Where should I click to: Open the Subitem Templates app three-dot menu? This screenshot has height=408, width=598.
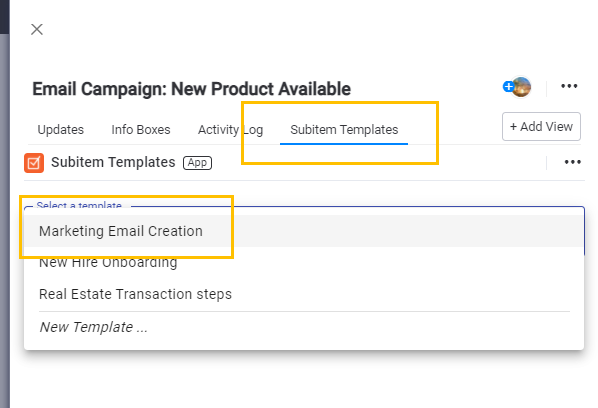572,162
